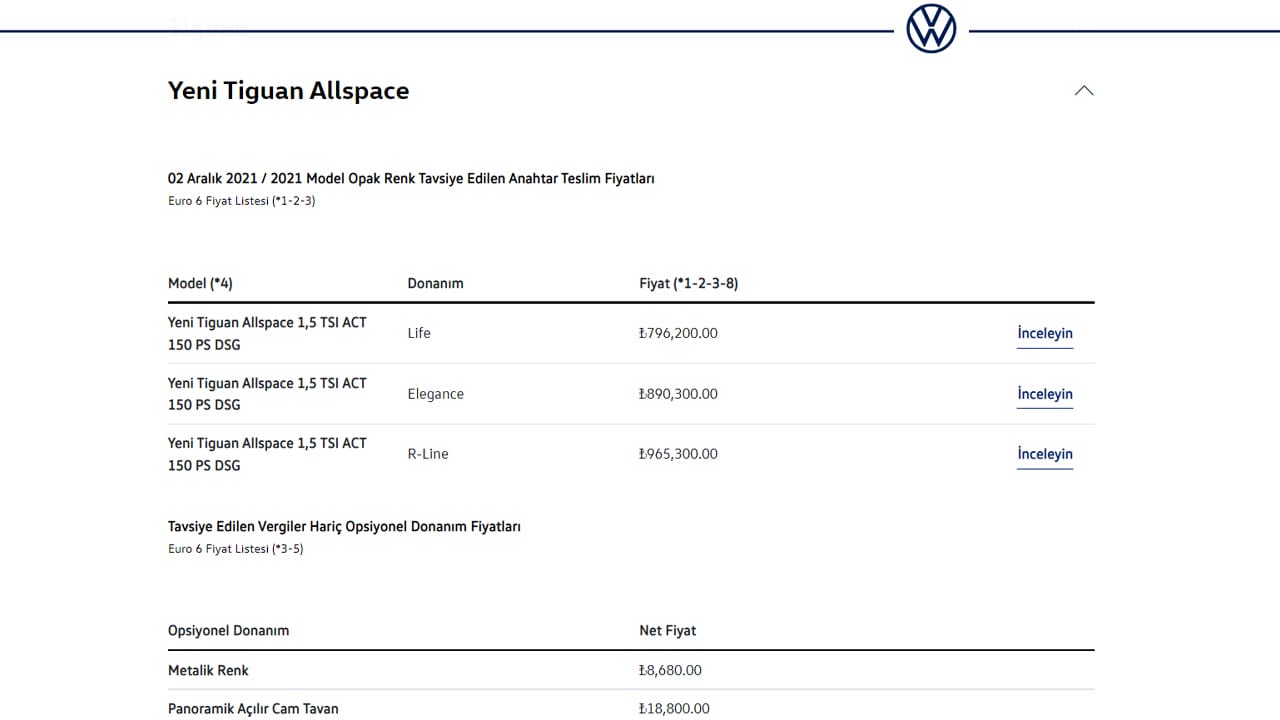Select the Life trim cell
Screen dimensions: 1280x720
419,333
